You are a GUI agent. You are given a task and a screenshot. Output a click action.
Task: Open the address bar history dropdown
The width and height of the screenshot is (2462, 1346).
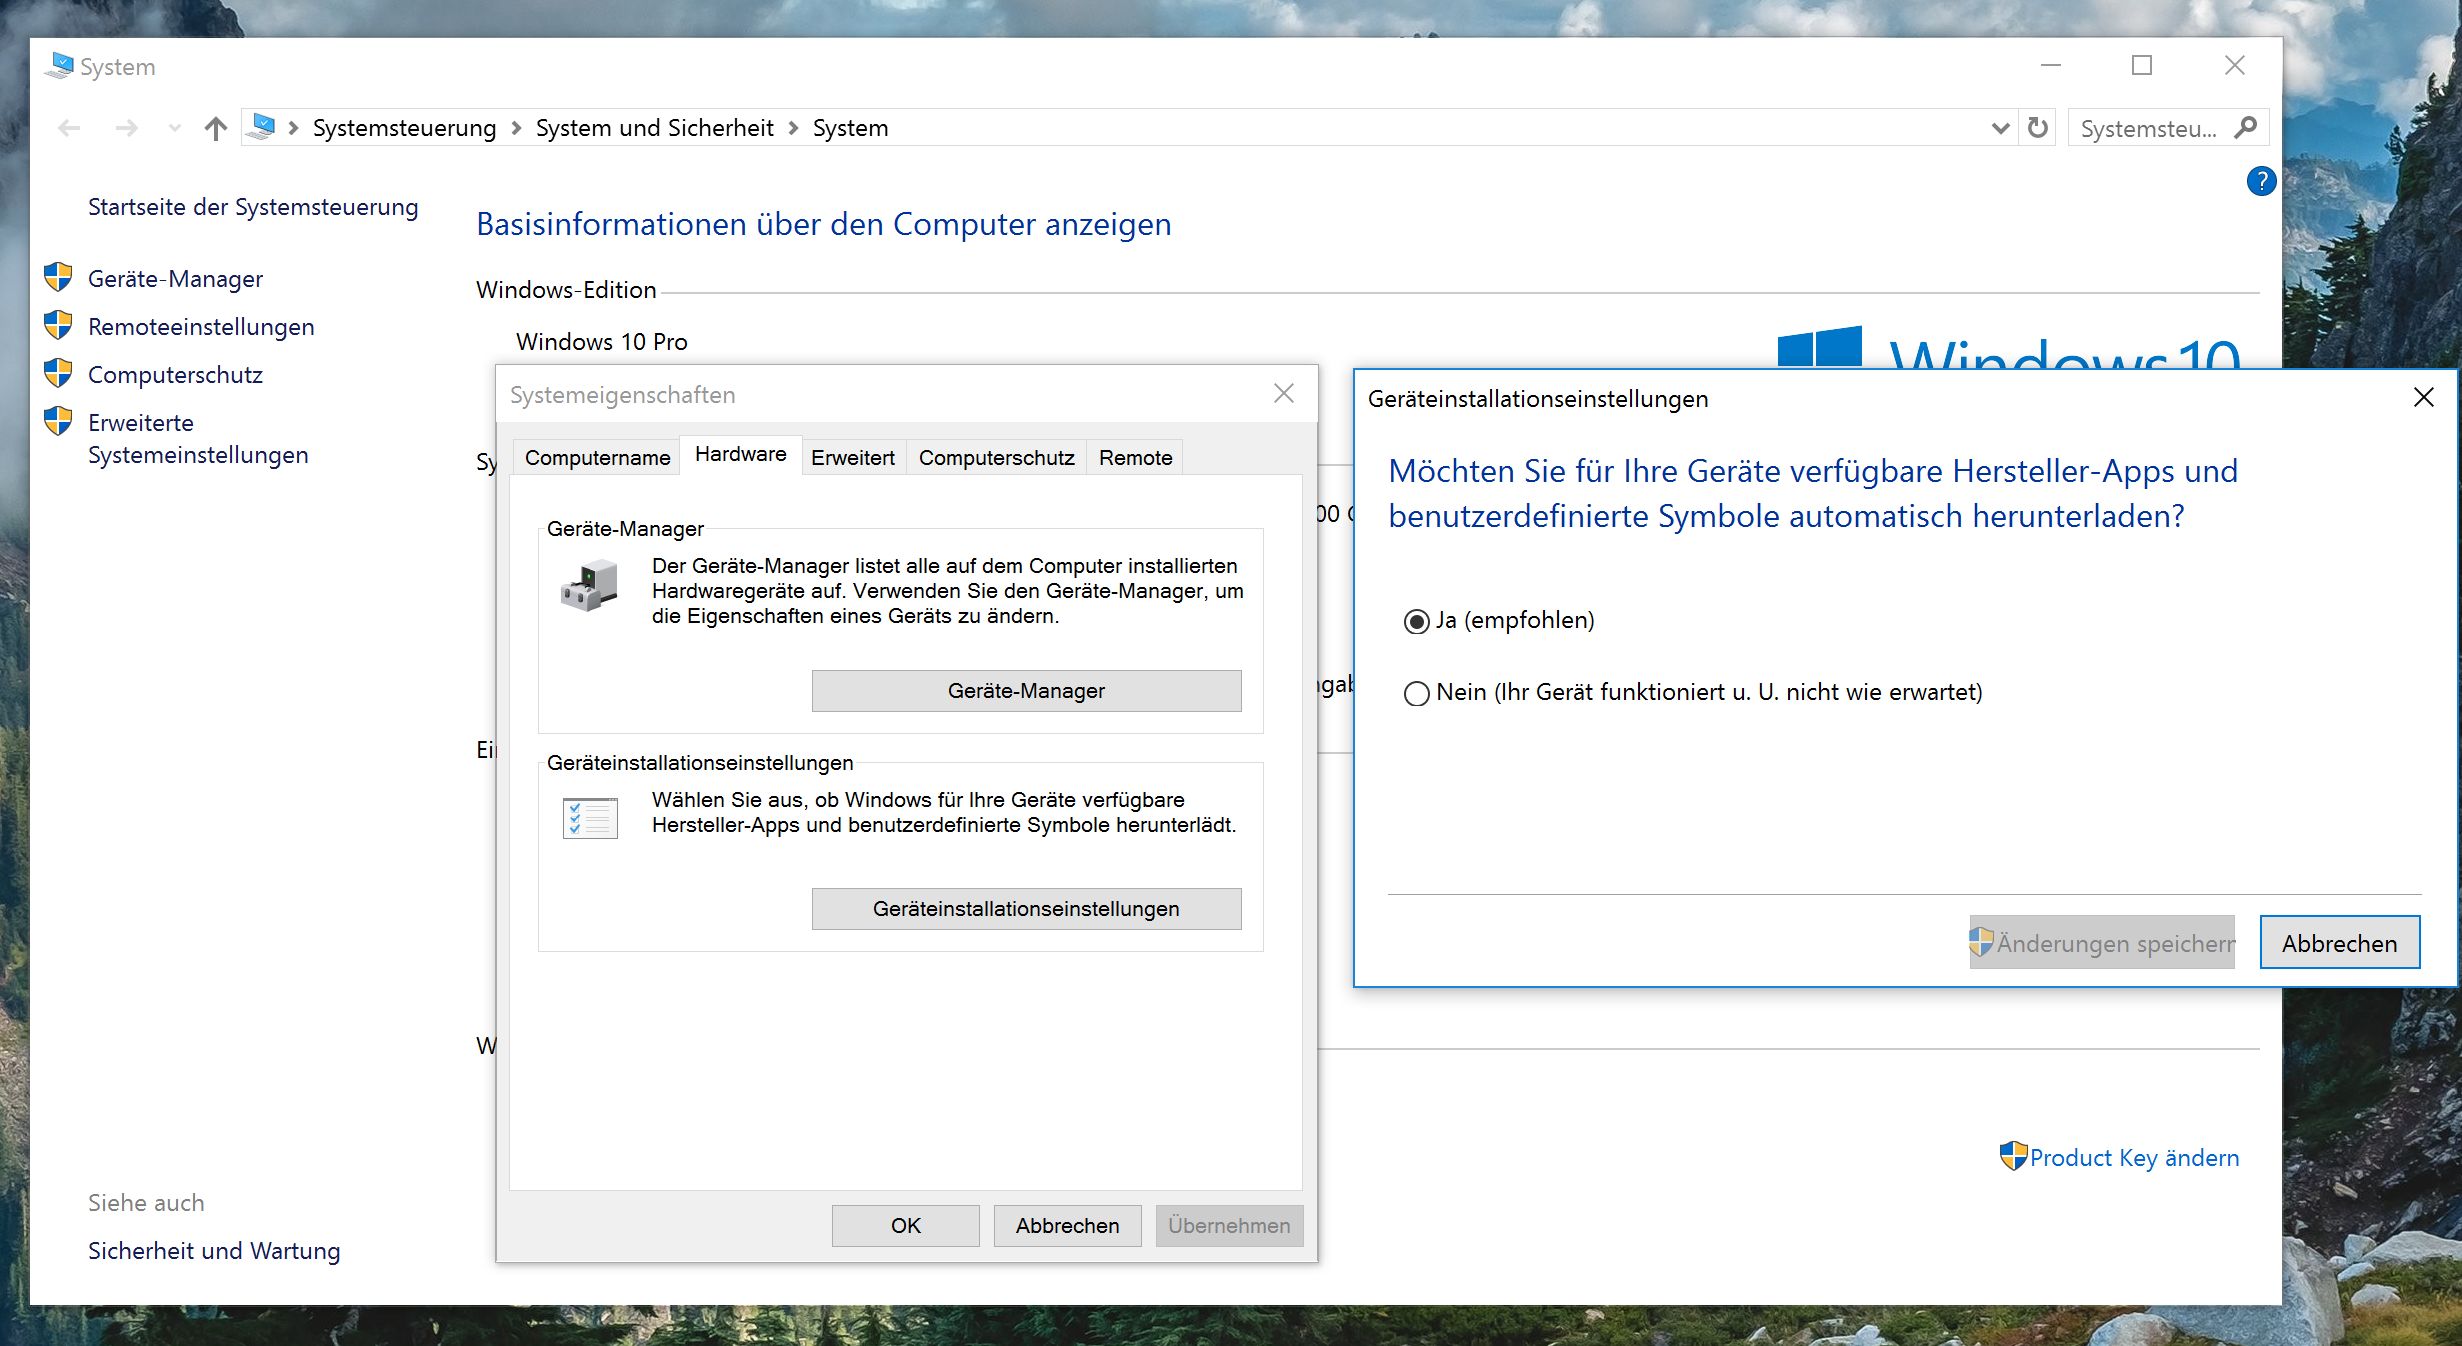2001,128
